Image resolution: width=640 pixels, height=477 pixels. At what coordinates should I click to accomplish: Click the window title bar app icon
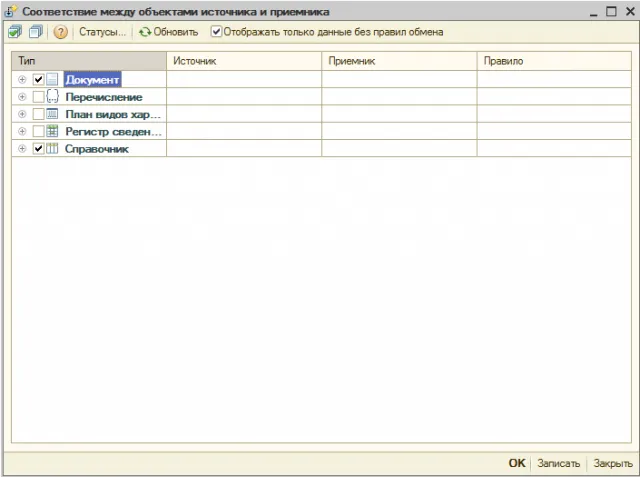pyautogui.click(x=11, y=11)
